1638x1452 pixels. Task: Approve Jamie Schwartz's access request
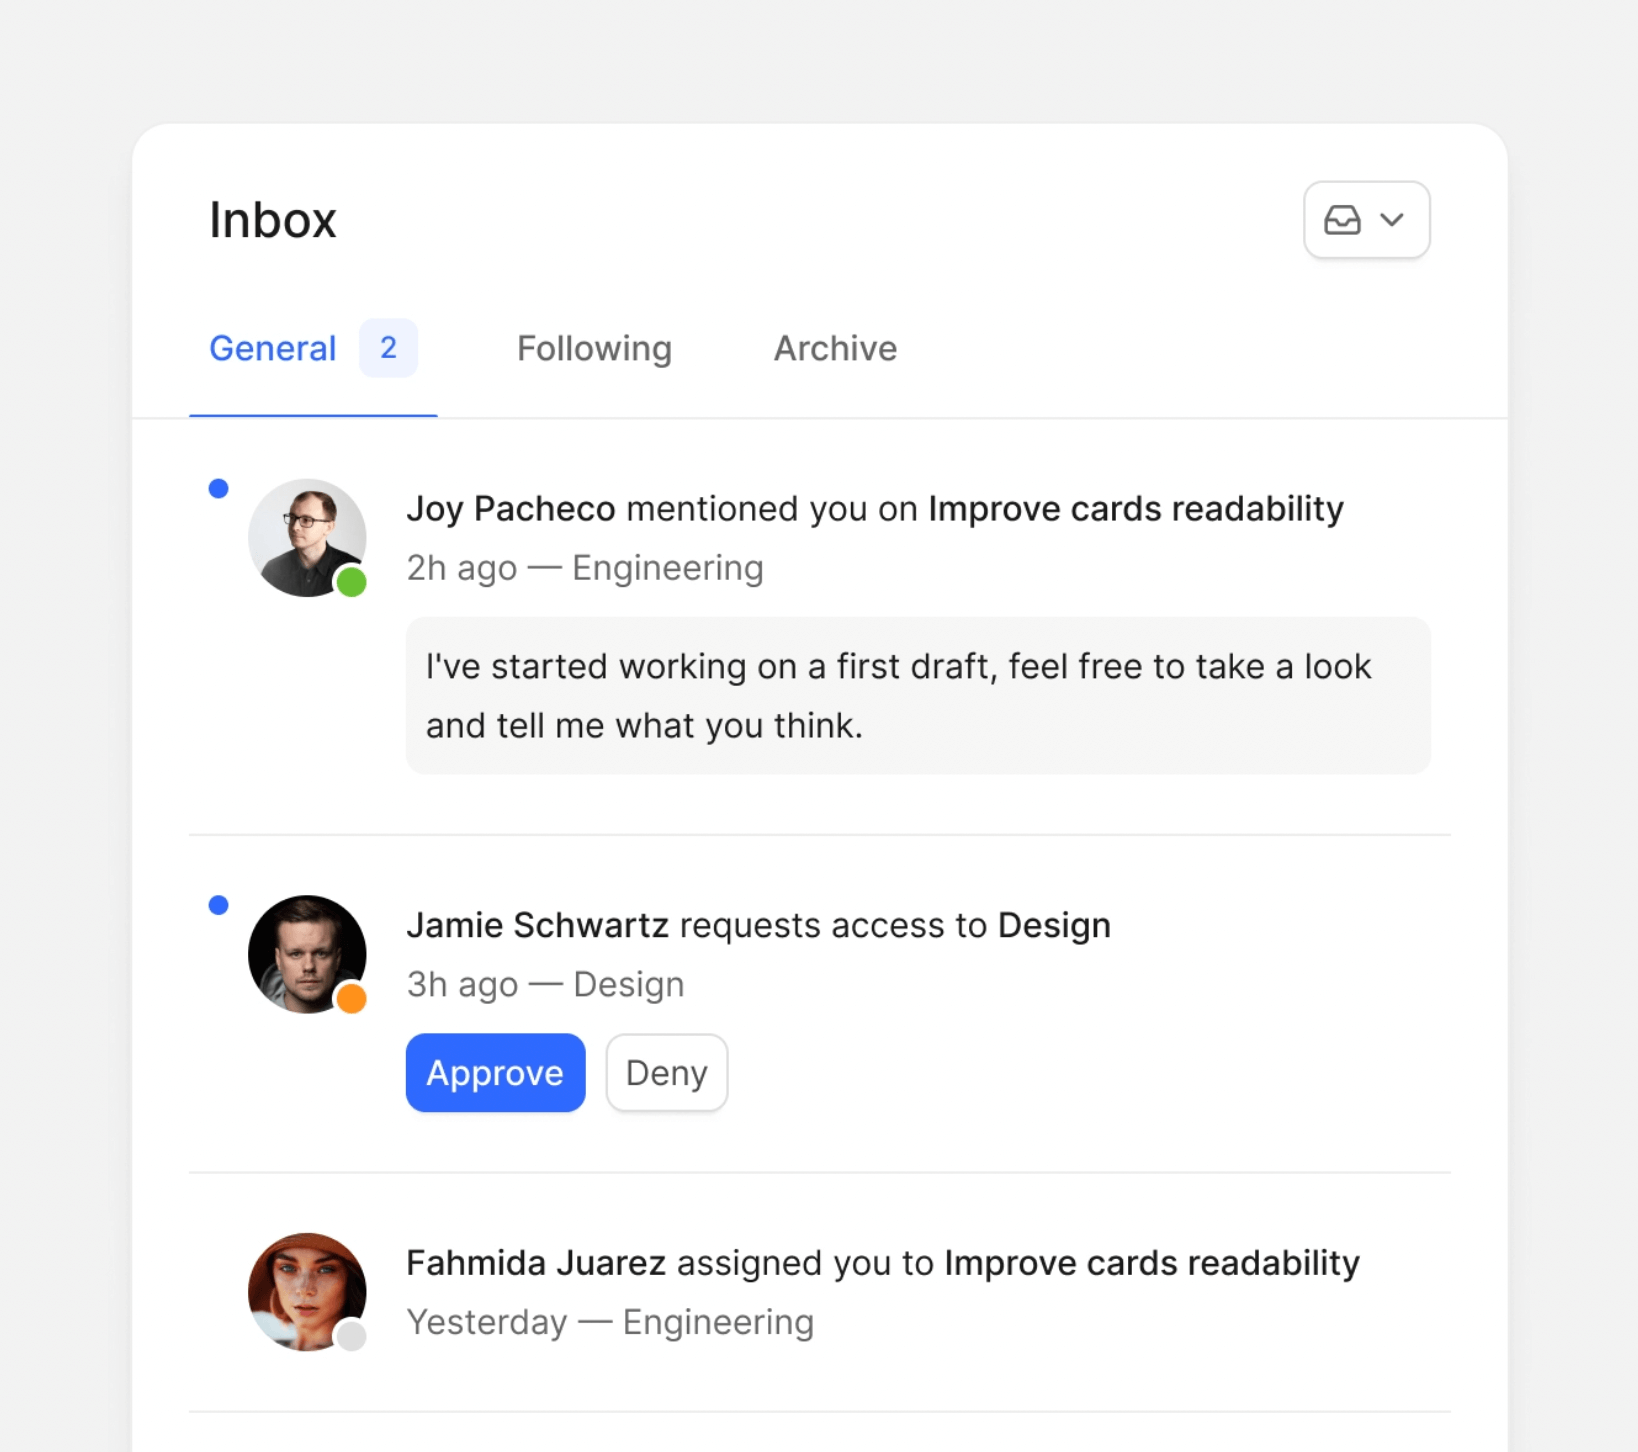[495, 1073]
